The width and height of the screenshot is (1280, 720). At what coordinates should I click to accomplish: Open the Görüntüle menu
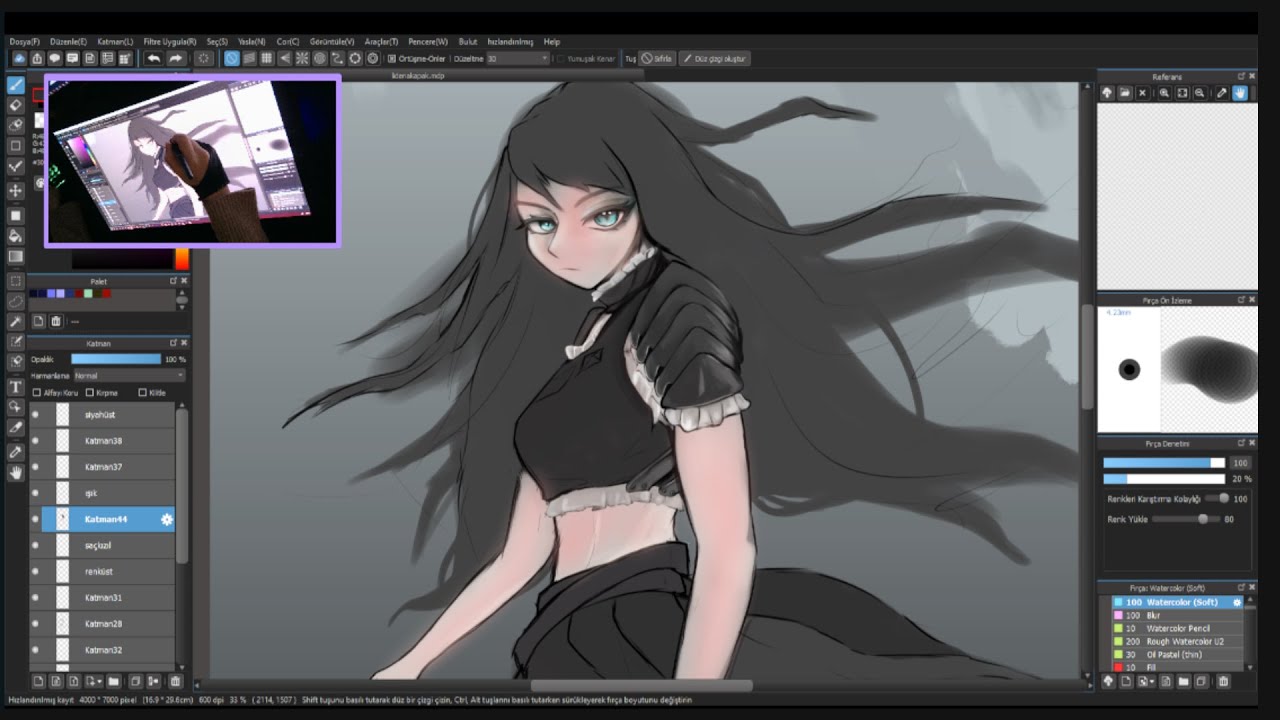coord(332,42)
